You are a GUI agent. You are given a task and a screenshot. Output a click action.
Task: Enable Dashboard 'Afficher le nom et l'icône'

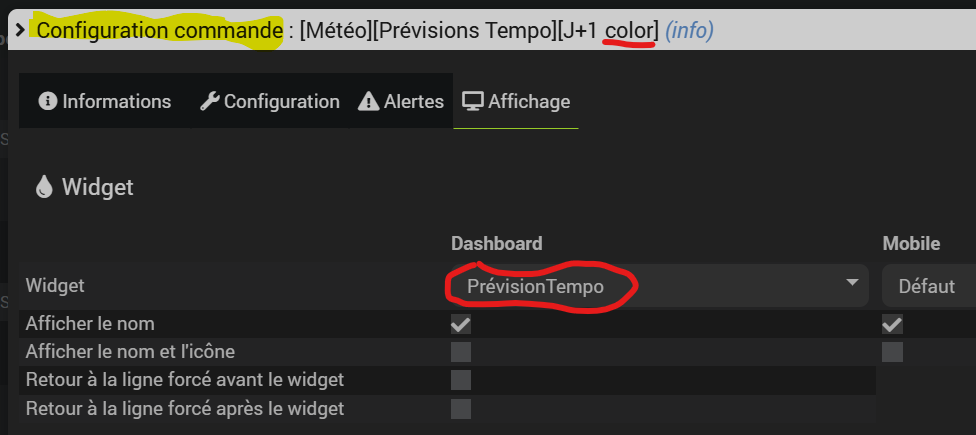coord(461,352)
